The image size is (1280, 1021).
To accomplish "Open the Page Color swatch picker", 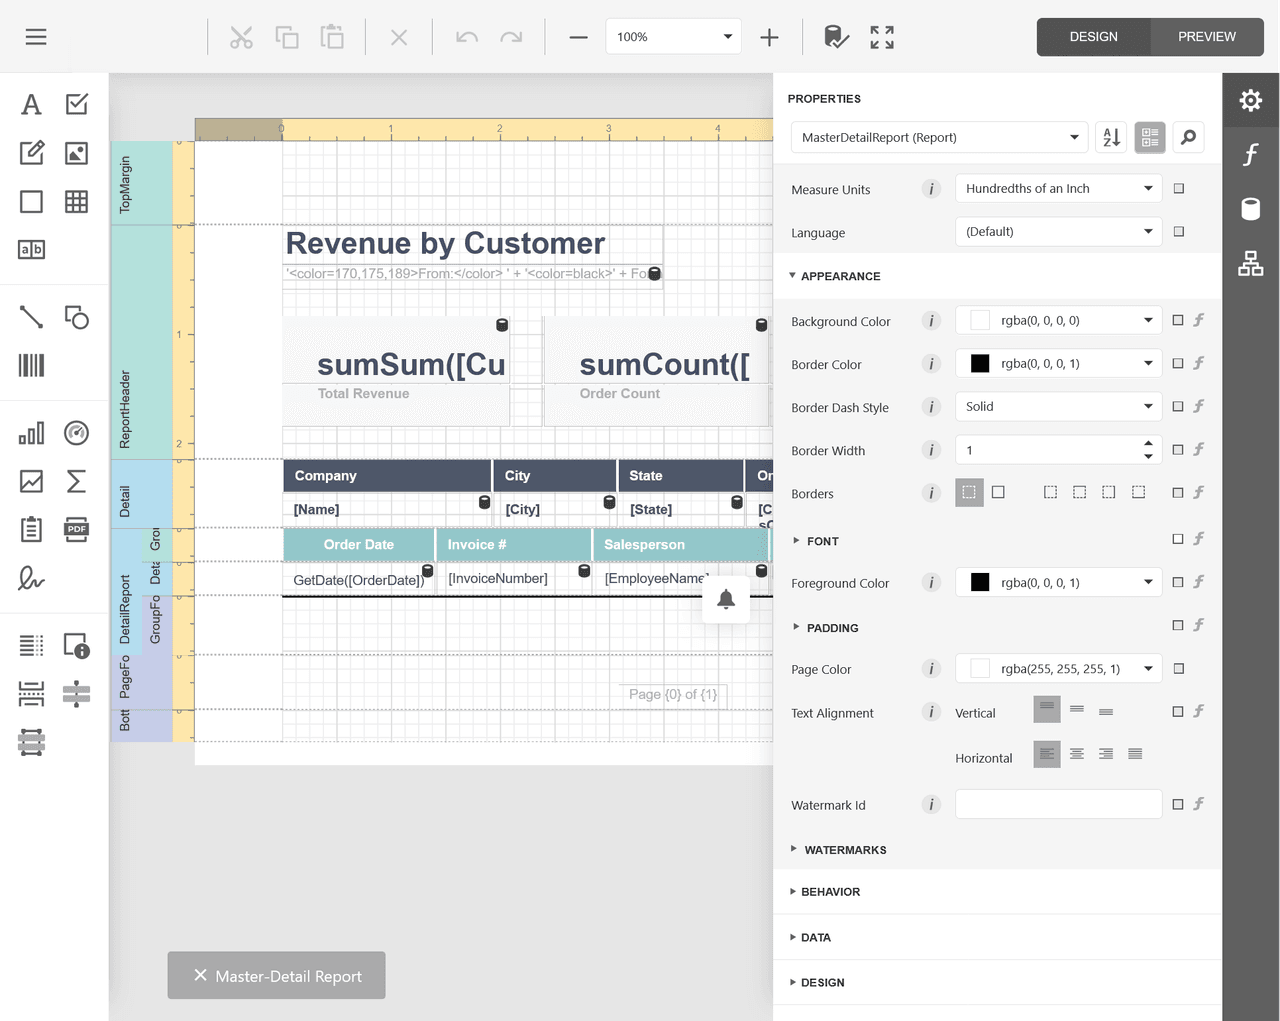I will coord(980,668).
